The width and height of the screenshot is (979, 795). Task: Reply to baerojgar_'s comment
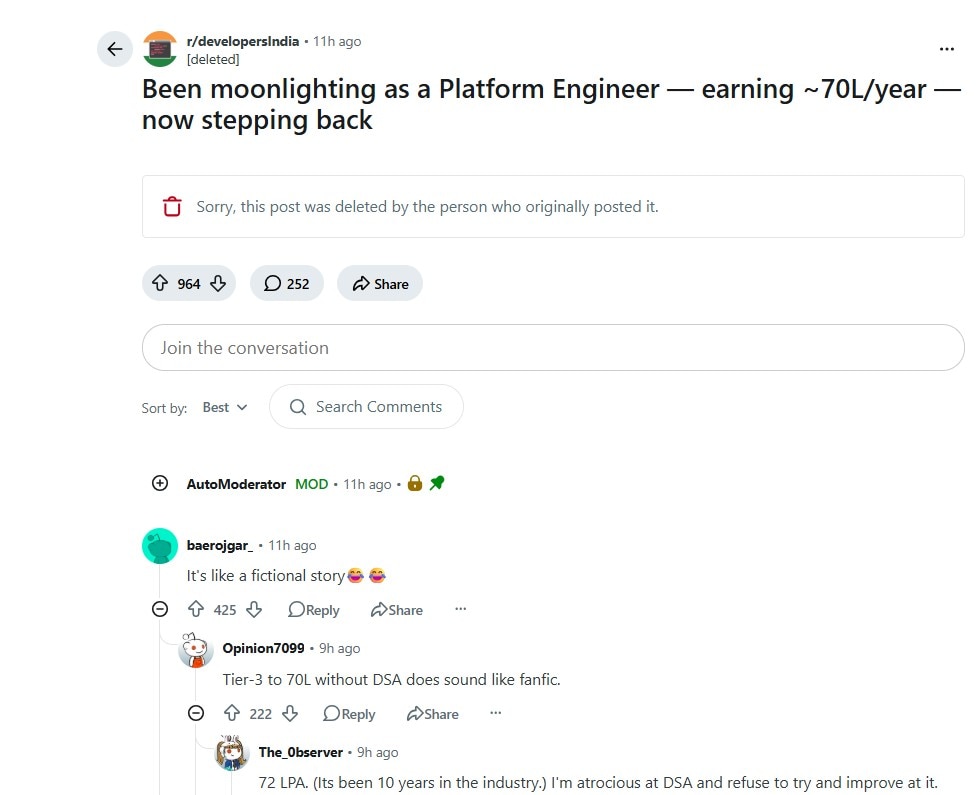click(314, 610)
